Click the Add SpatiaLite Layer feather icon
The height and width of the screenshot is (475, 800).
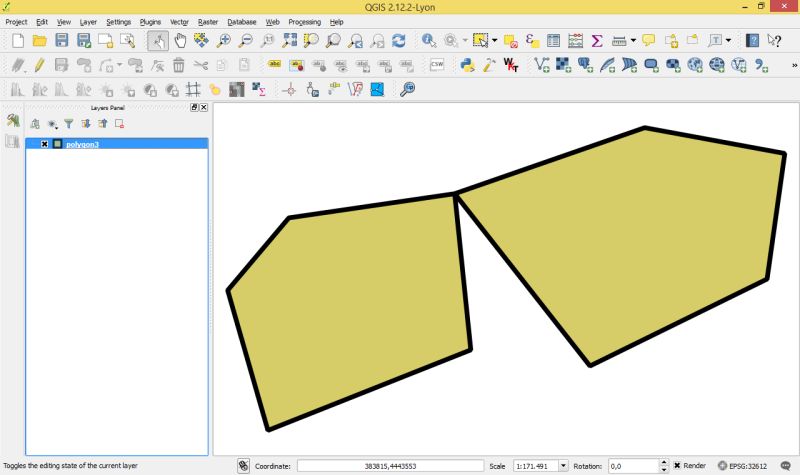(607, 65)
